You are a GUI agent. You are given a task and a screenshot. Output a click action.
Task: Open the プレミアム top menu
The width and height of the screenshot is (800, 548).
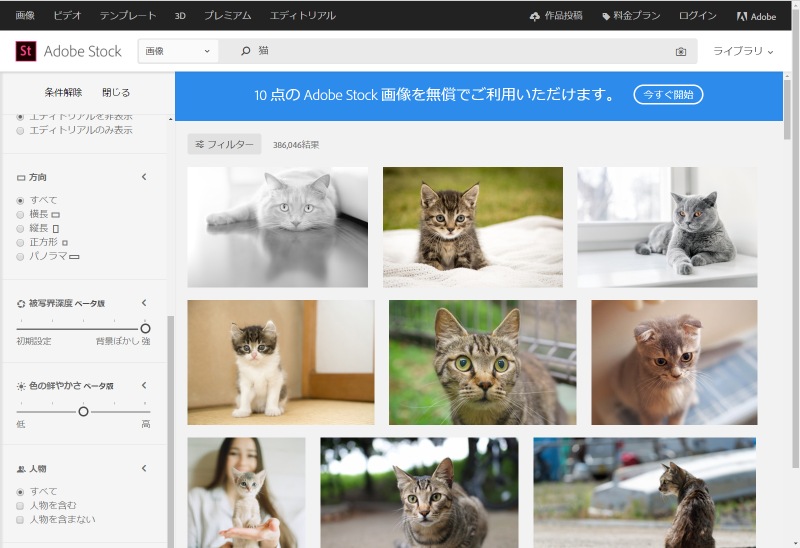[228, 16]
